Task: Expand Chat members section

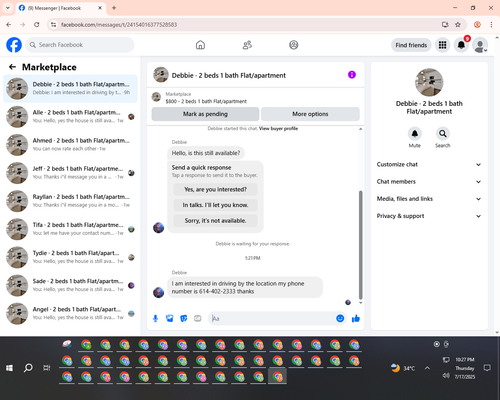Action: pos(429,182)
